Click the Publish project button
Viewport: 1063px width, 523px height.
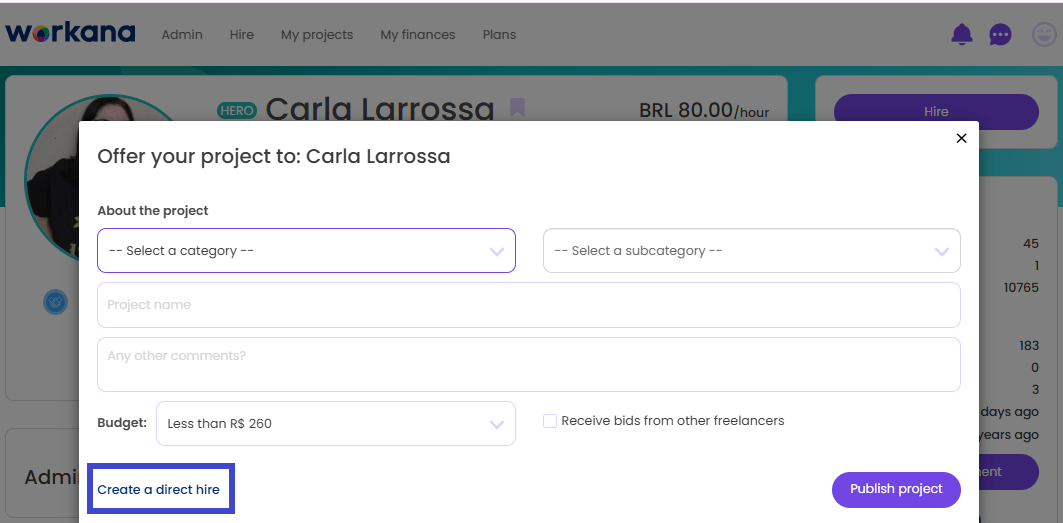pos(896,490)
